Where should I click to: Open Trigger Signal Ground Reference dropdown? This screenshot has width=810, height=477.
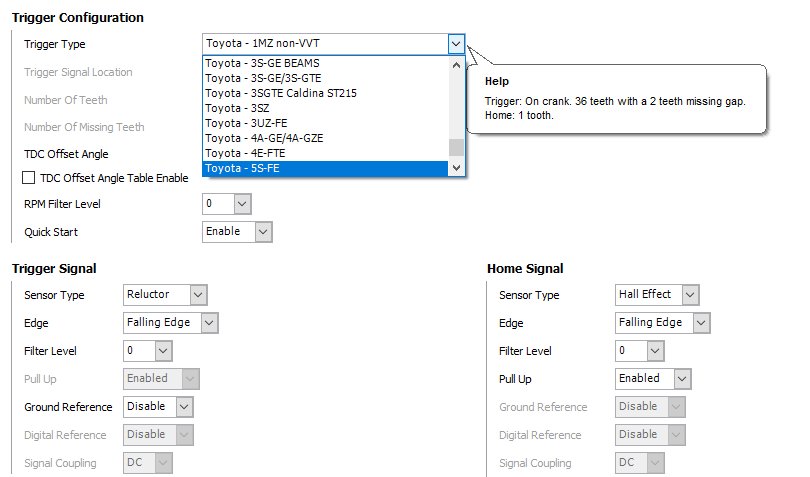click(184, 406)
